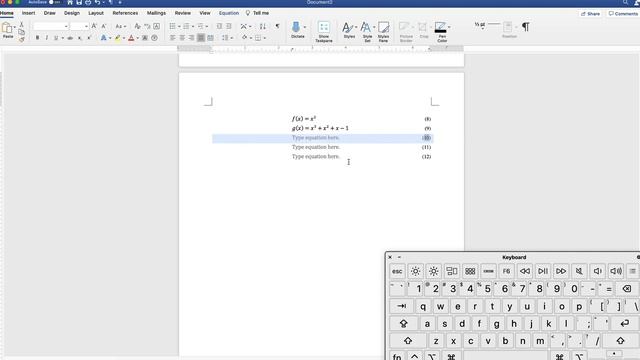Click the shrink font size icon

tap(104, 26)
